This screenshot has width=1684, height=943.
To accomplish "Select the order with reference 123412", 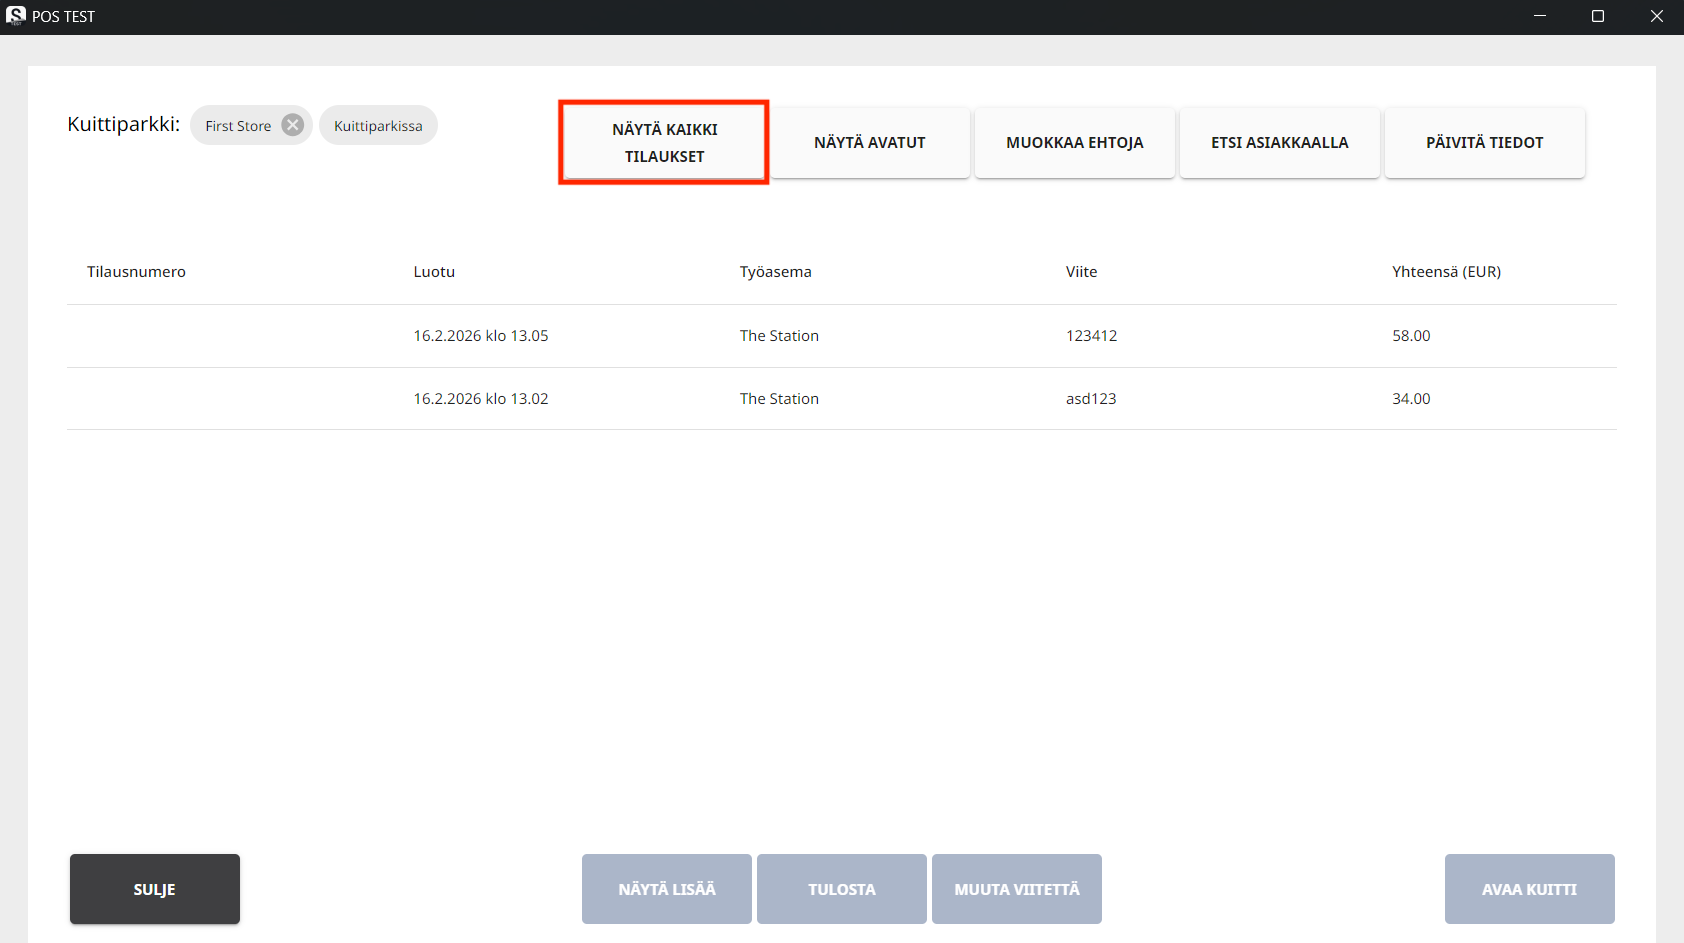I will [x=1091, y=336].
